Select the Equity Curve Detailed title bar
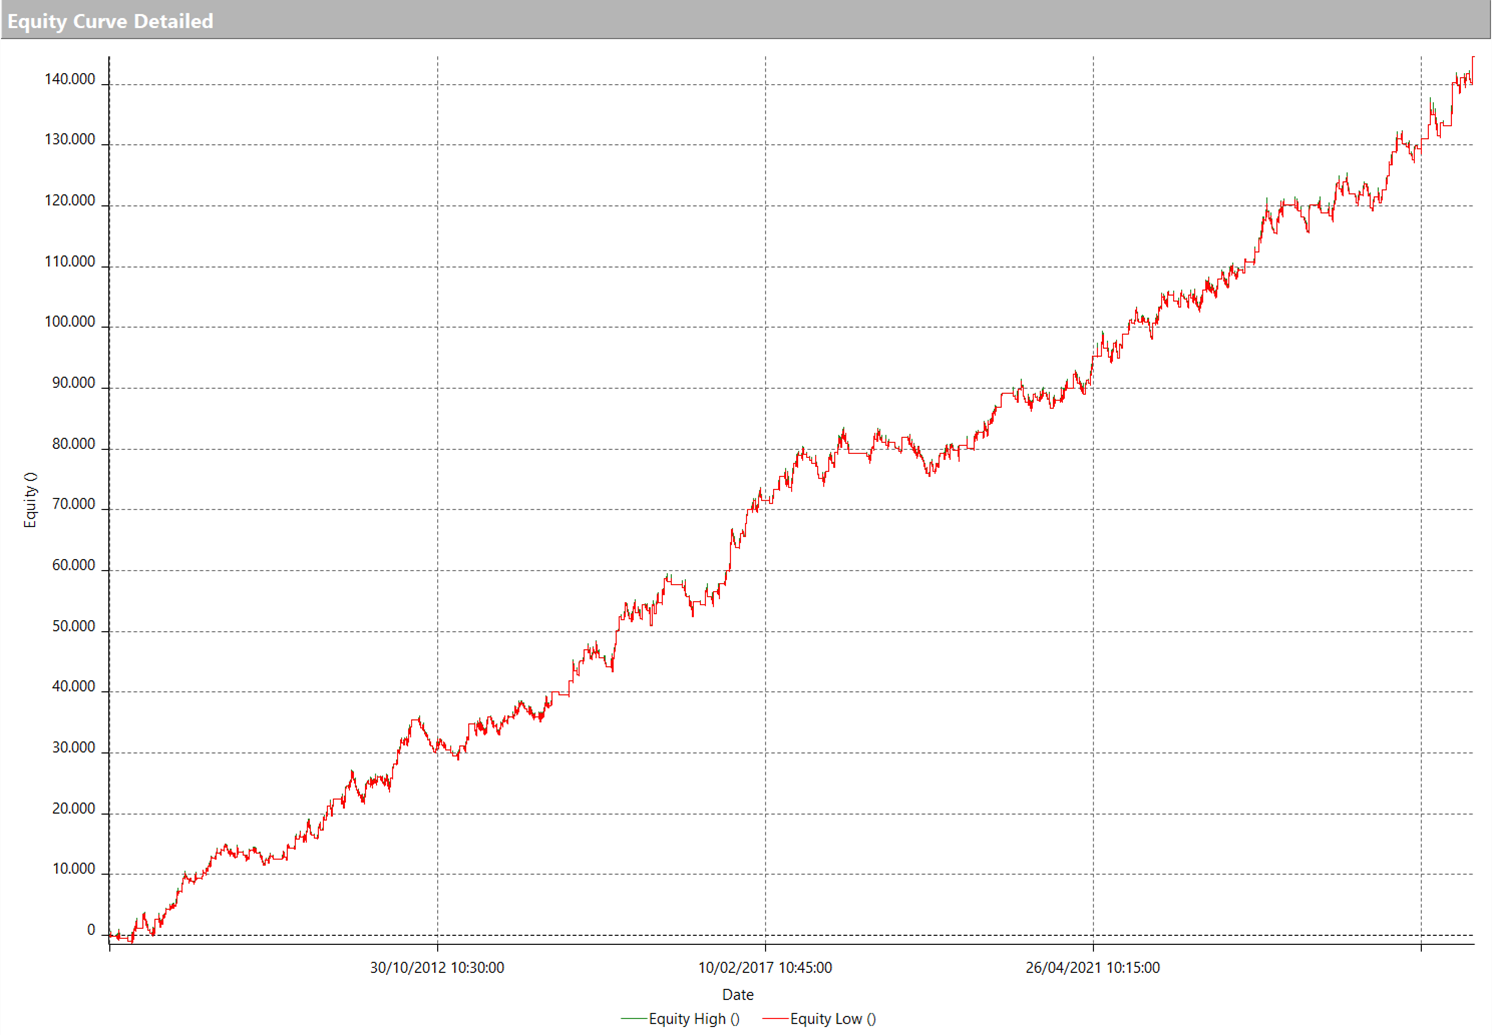The width and height of the screenshot is (1492, 1035). pyautogui.click(x=111, y=20)
